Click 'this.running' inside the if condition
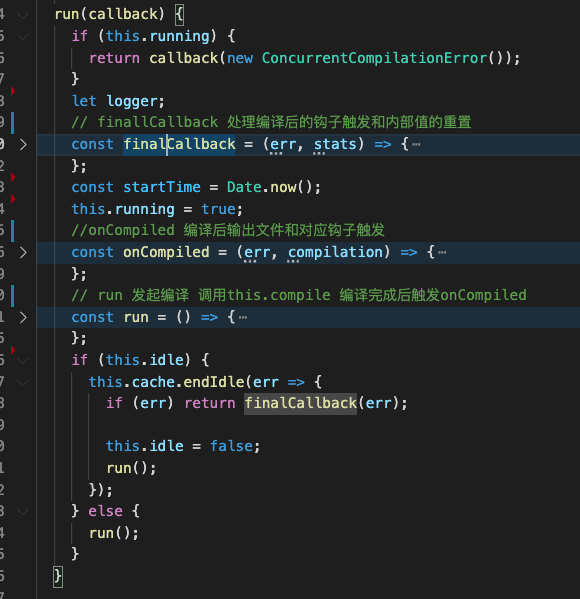 pyautogui.click(x=158, y=36)
